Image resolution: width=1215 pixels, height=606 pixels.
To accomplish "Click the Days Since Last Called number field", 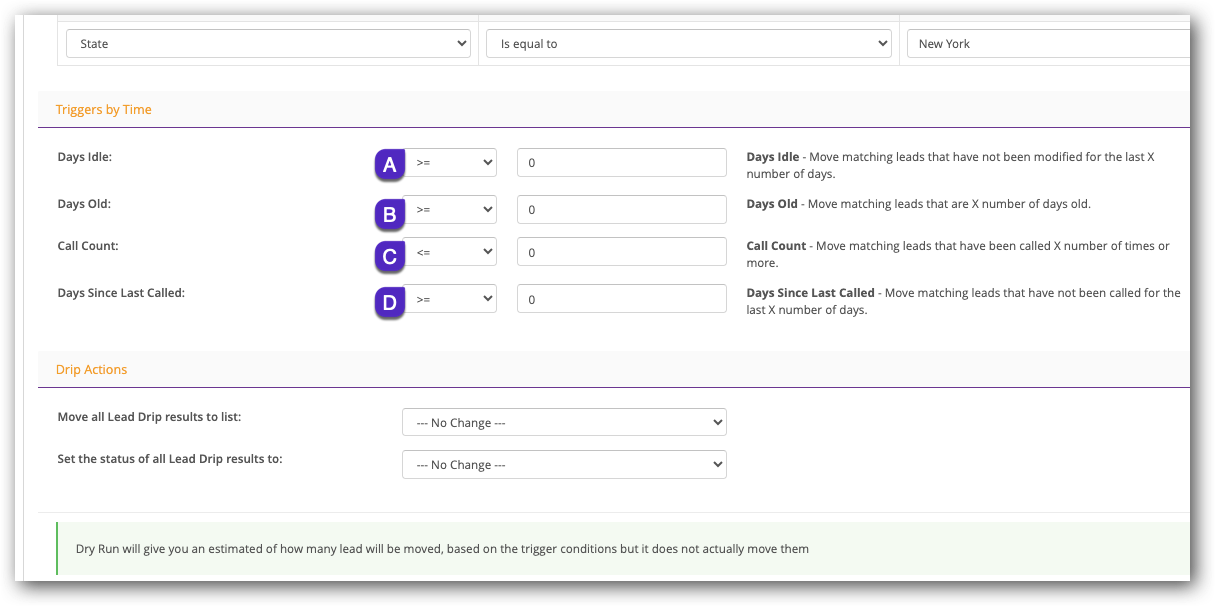I will pyautogui.click(x=621, y=299).
